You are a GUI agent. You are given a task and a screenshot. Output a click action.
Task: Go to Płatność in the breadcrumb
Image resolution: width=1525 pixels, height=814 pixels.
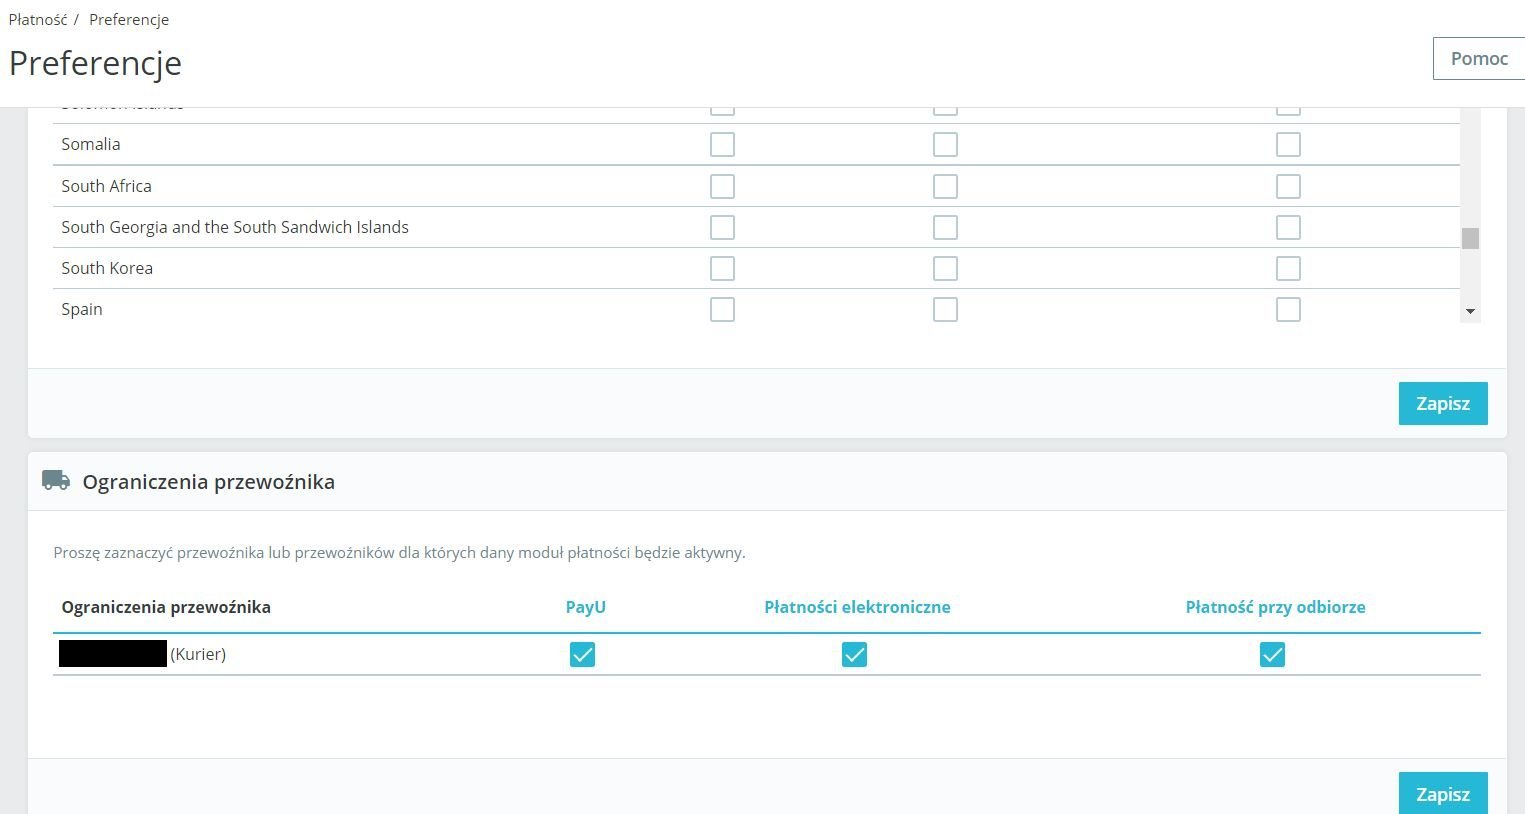(x=38, y=19)
